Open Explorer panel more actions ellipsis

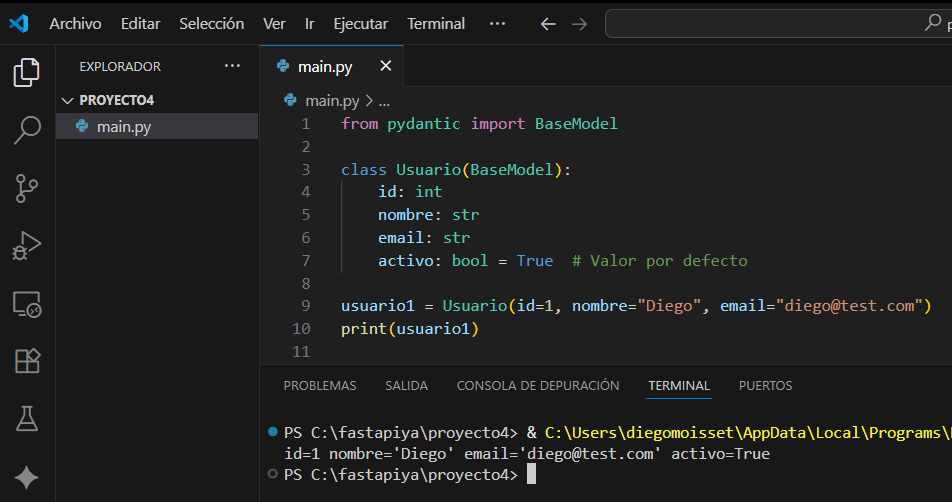(233, 66)
